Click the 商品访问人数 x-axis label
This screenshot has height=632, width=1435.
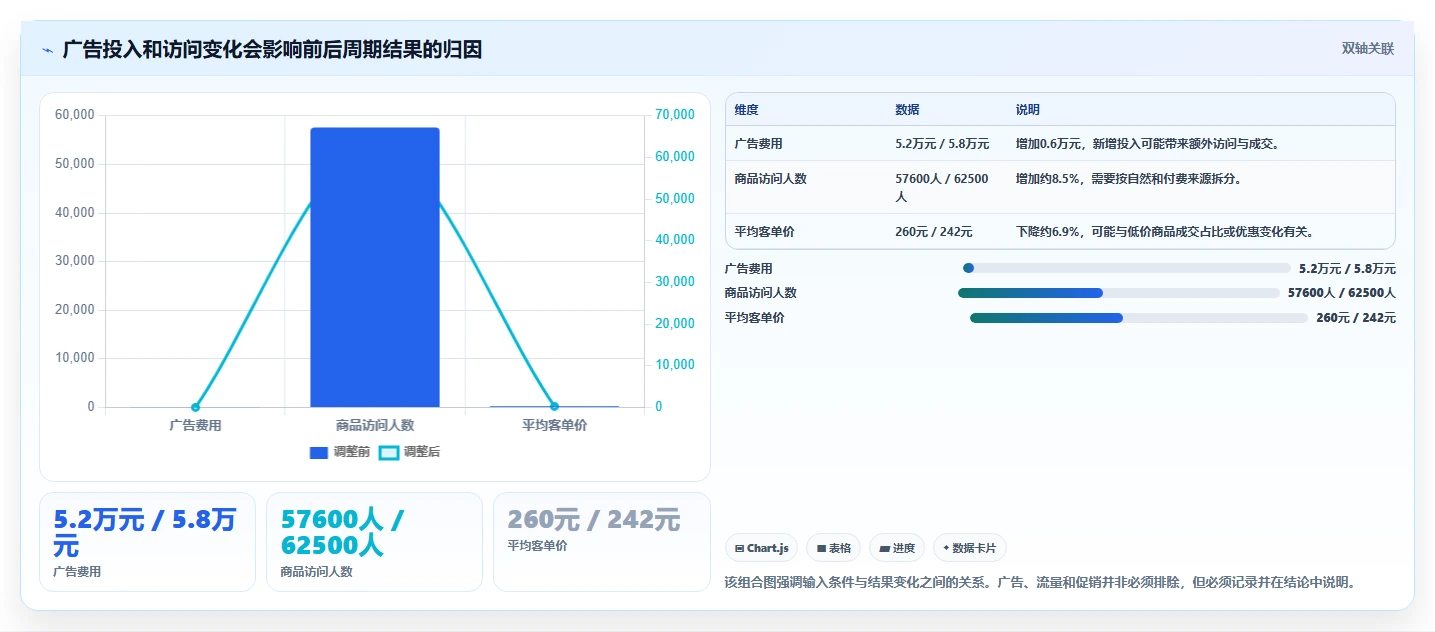pyautogui.click(x=375, y=425)
